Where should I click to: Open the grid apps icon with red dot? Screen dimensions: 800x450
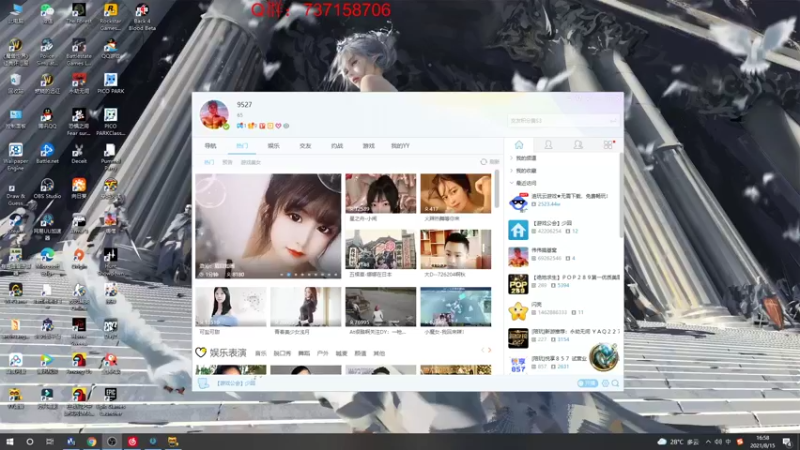coord(608,145)
